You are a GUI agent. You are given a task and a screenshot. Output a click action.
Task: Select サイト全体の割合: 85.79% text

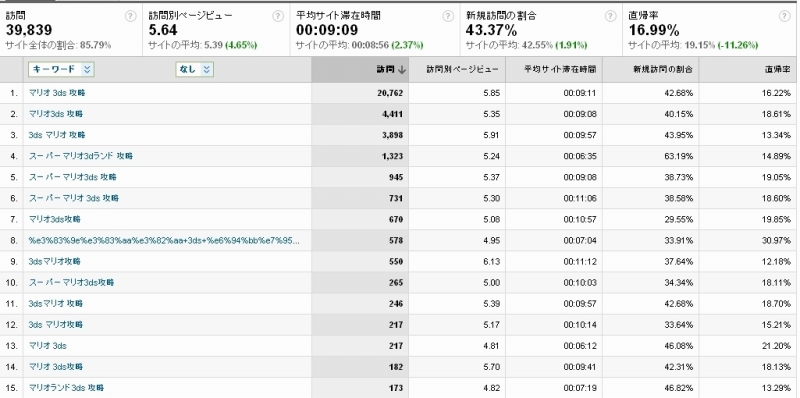[58, 45]
